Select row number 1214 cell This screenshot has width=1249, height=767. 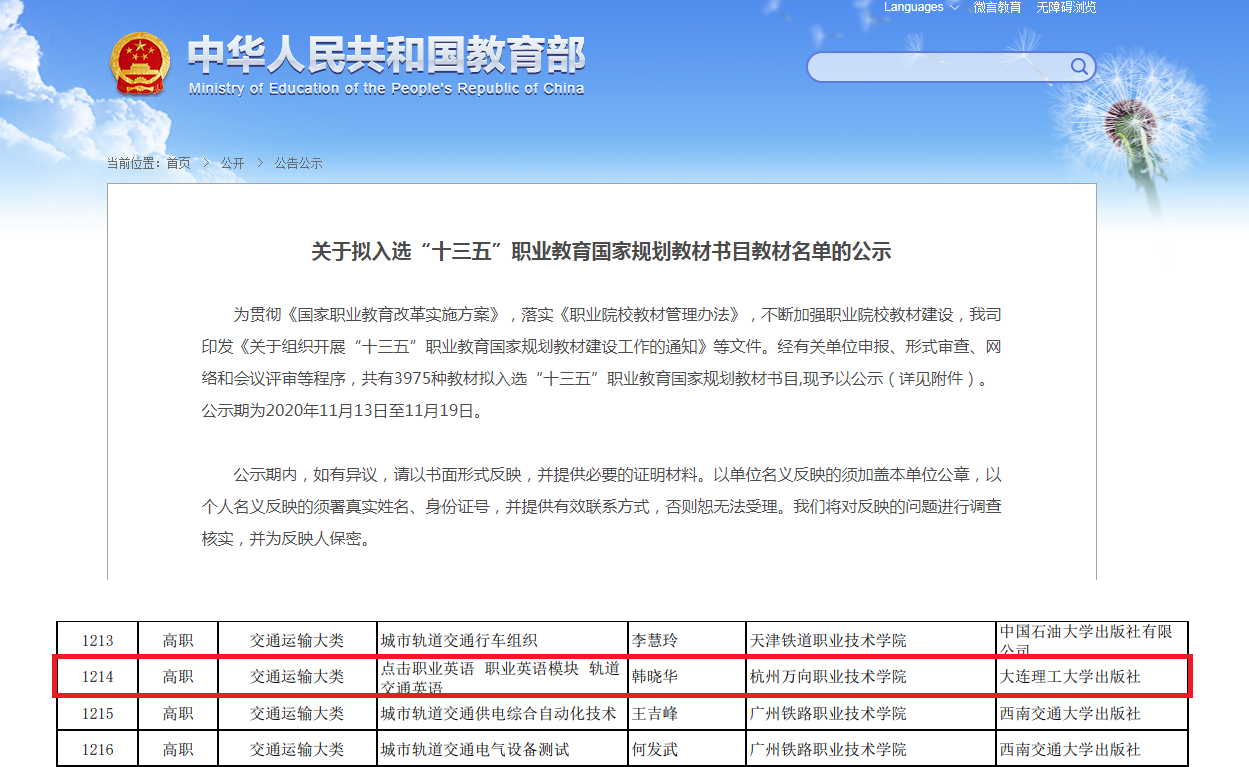[x=98, y=677]
